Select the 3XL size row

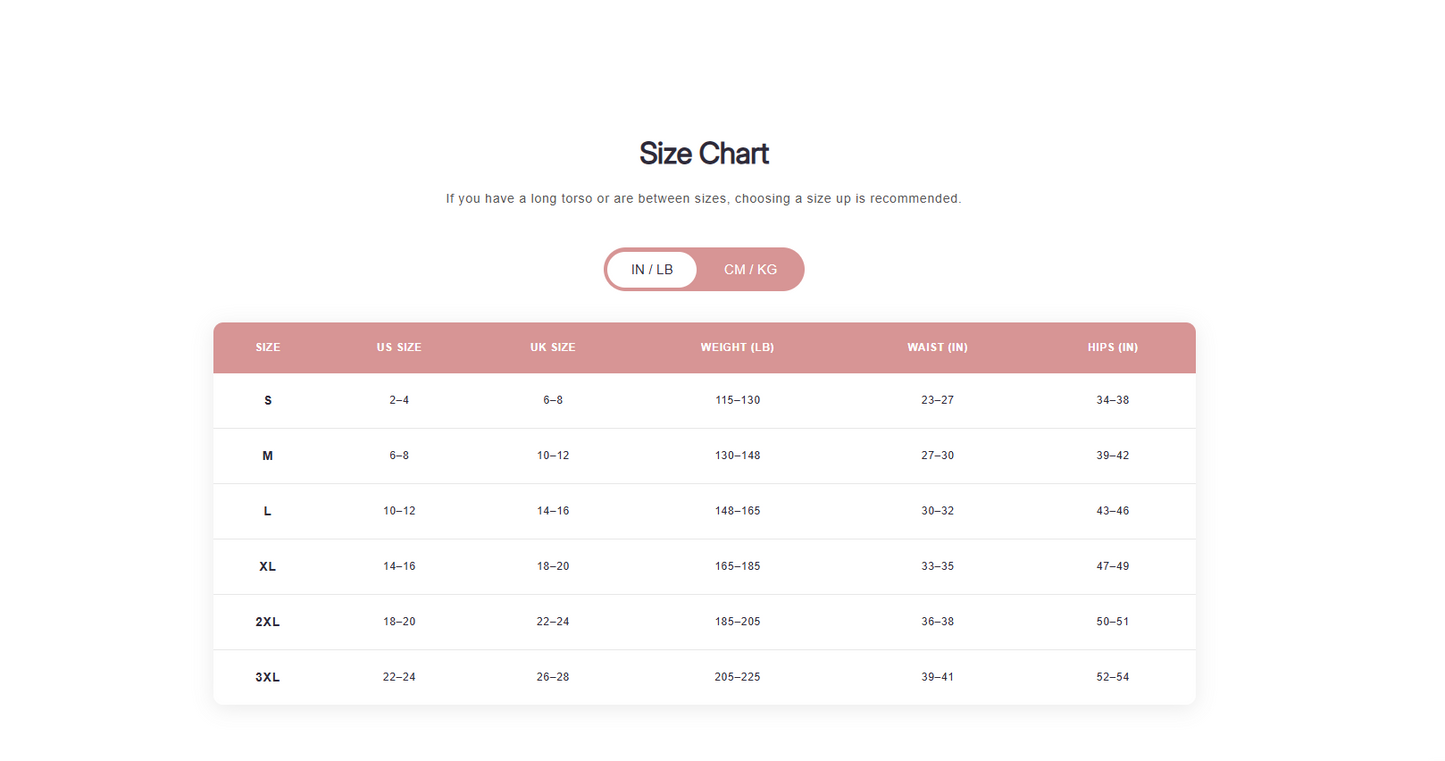267,677
